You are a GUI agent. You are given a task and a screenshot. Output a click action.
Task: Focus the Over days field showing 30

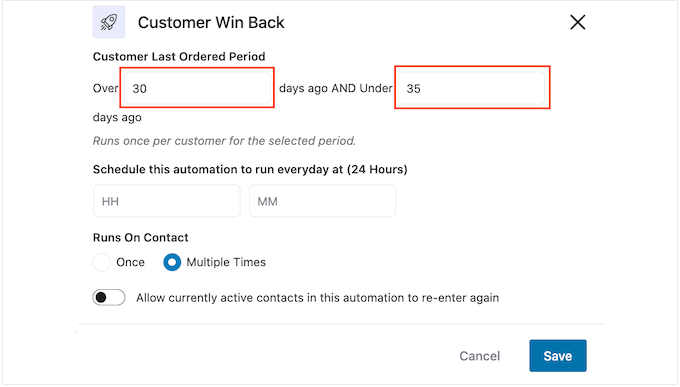(197, 88)
